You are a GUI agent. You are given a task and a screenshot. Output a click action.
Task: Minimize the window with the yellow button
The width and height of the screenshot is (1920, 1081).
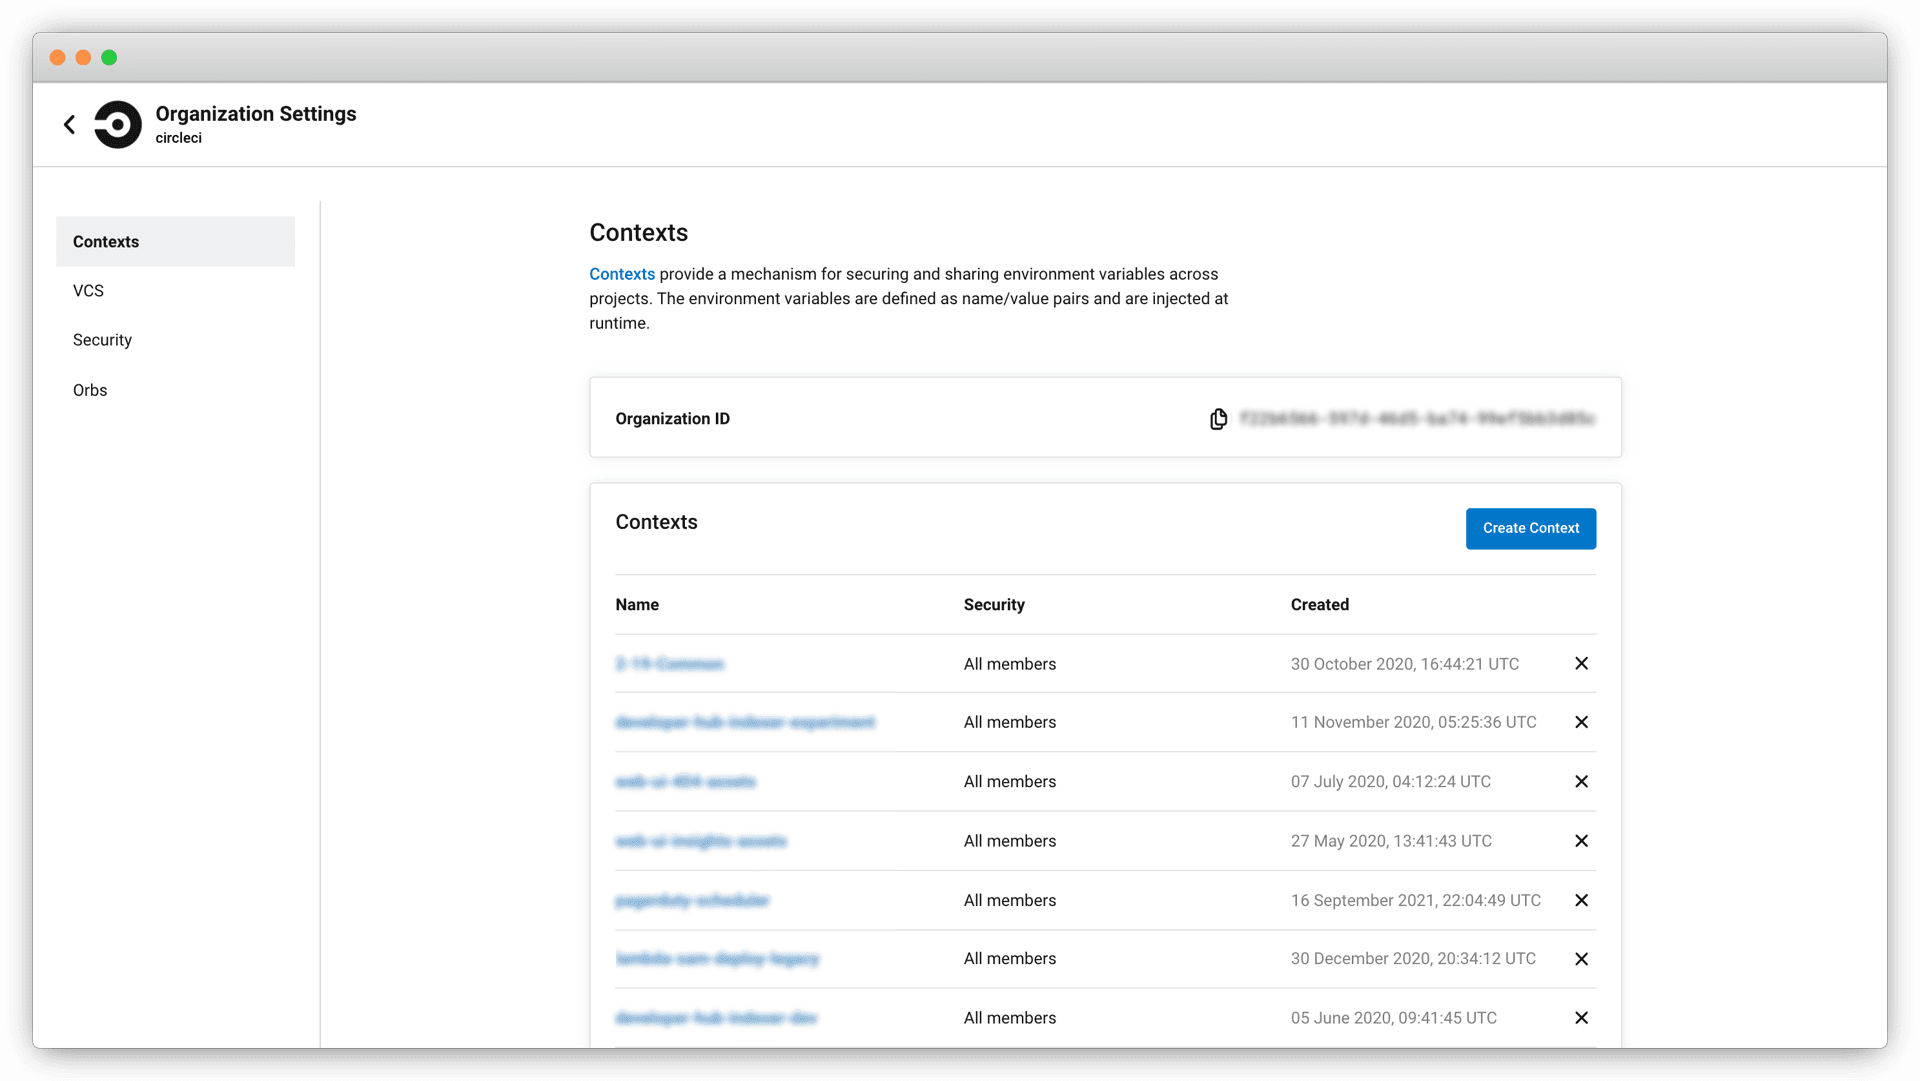83,58
